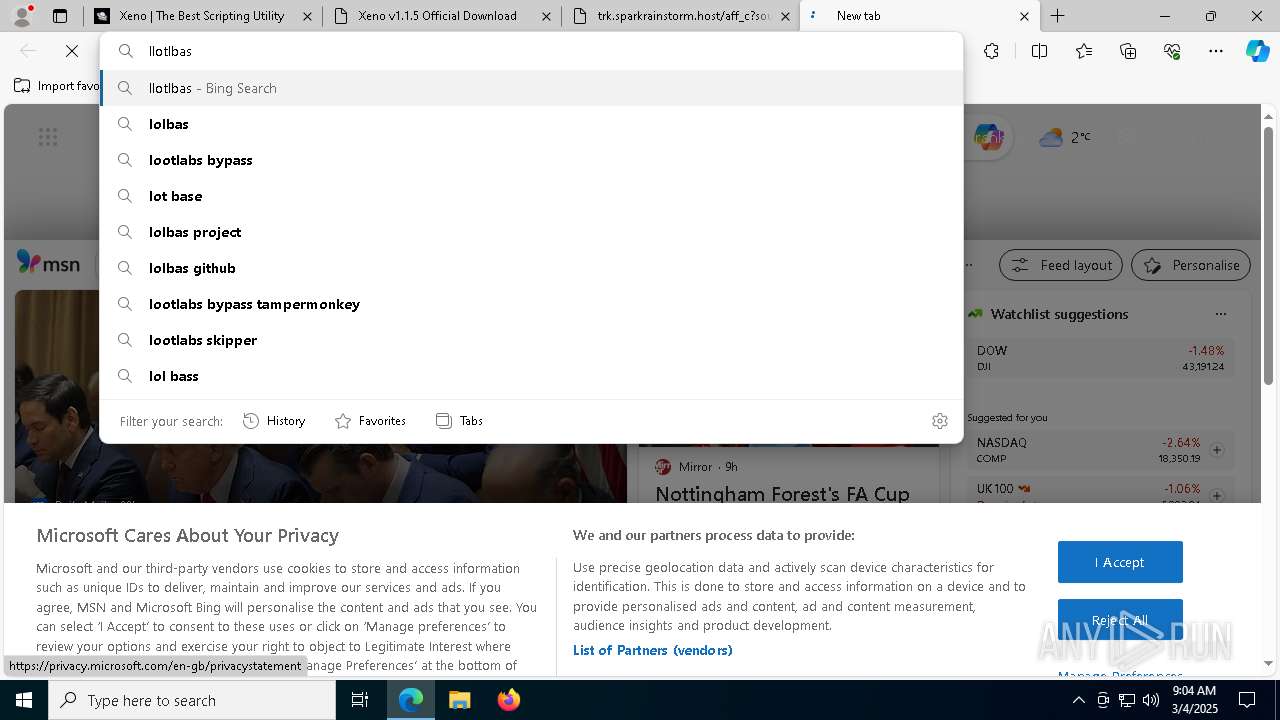This screenshot has height=720, width=1280.
Task: Open the Favorites star toolbar icon
Action: pyautogui.click(x=1084, y=51)
